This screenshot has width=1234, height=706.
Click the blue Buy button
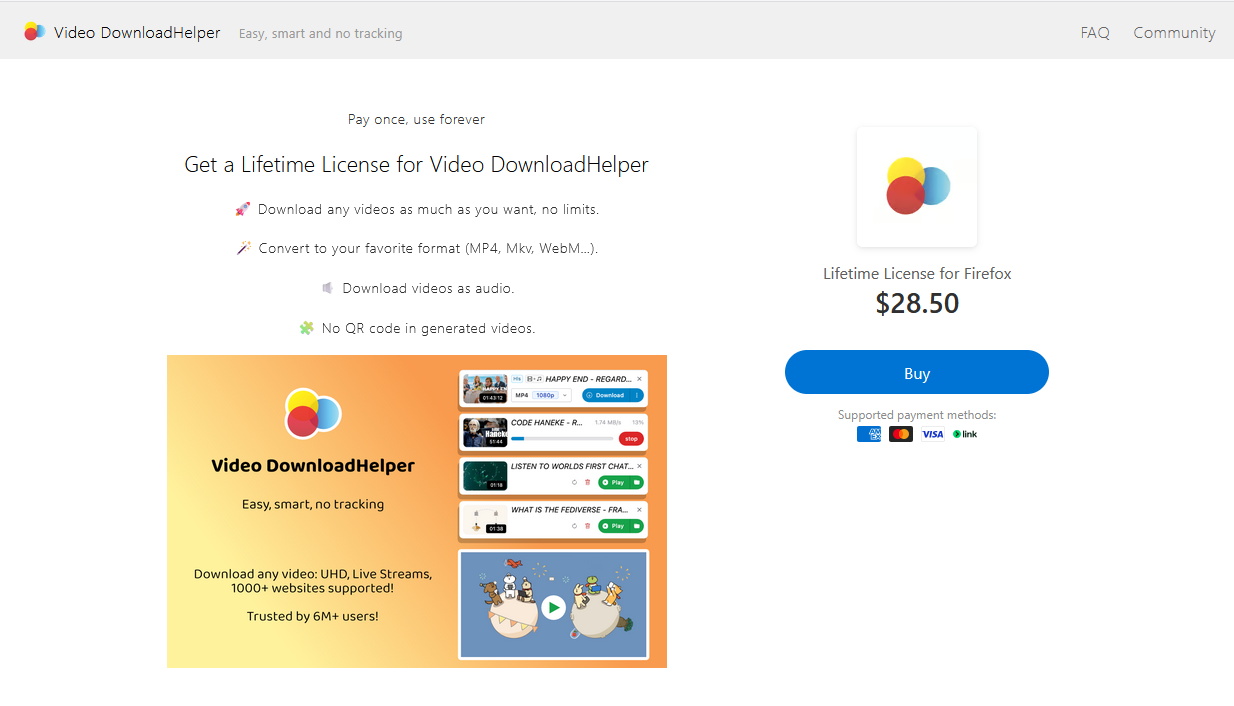coord(916,372)
